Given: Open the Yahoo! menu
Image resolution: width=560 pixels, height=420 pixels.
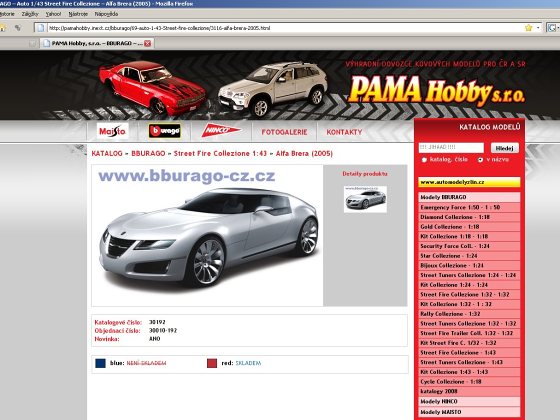Looking at the screenshot, I should pyautogui.click(x=54, y=14).
